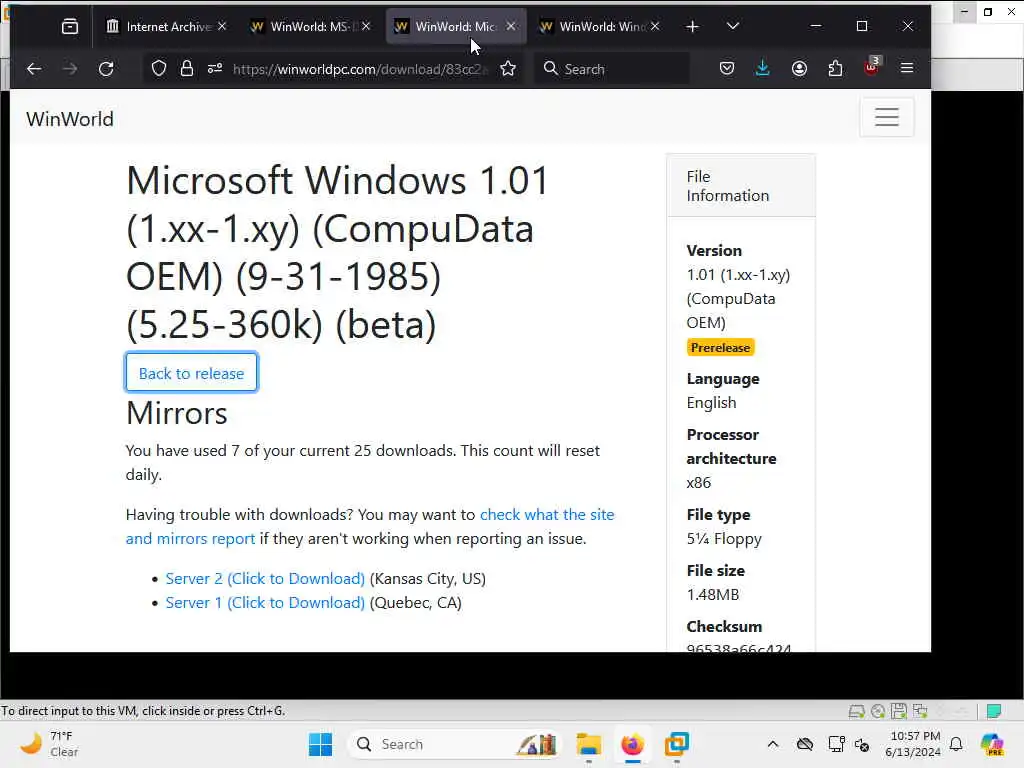
Task: View site security padlock info
Action: pos(187,69)
